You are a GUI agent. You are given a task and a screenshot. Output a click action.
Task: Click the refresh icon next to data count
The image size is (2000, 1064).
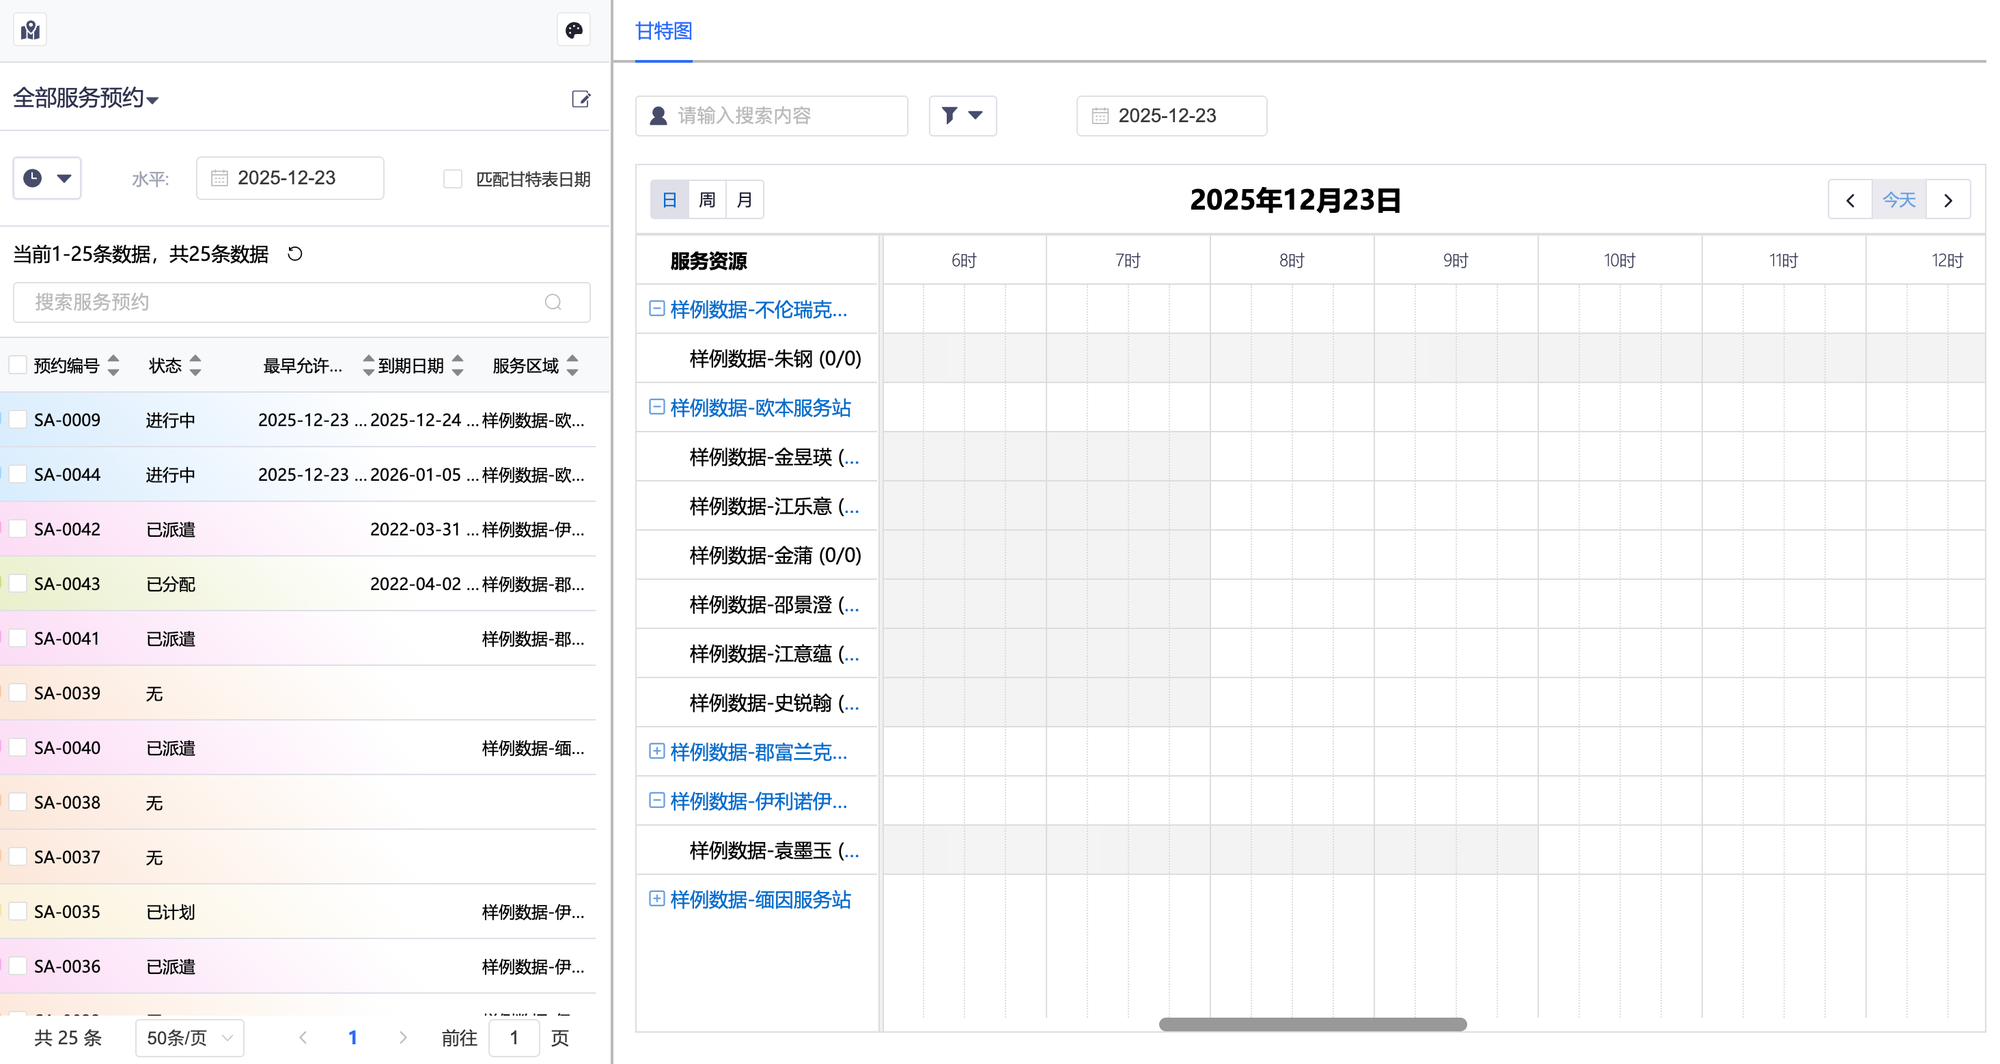(295, 254)
